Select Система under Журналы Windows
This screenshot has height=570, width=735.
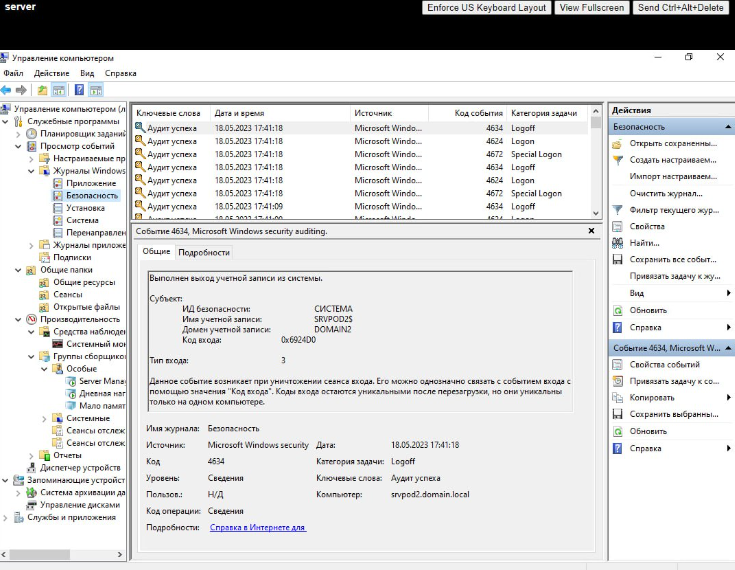point(82,220)
